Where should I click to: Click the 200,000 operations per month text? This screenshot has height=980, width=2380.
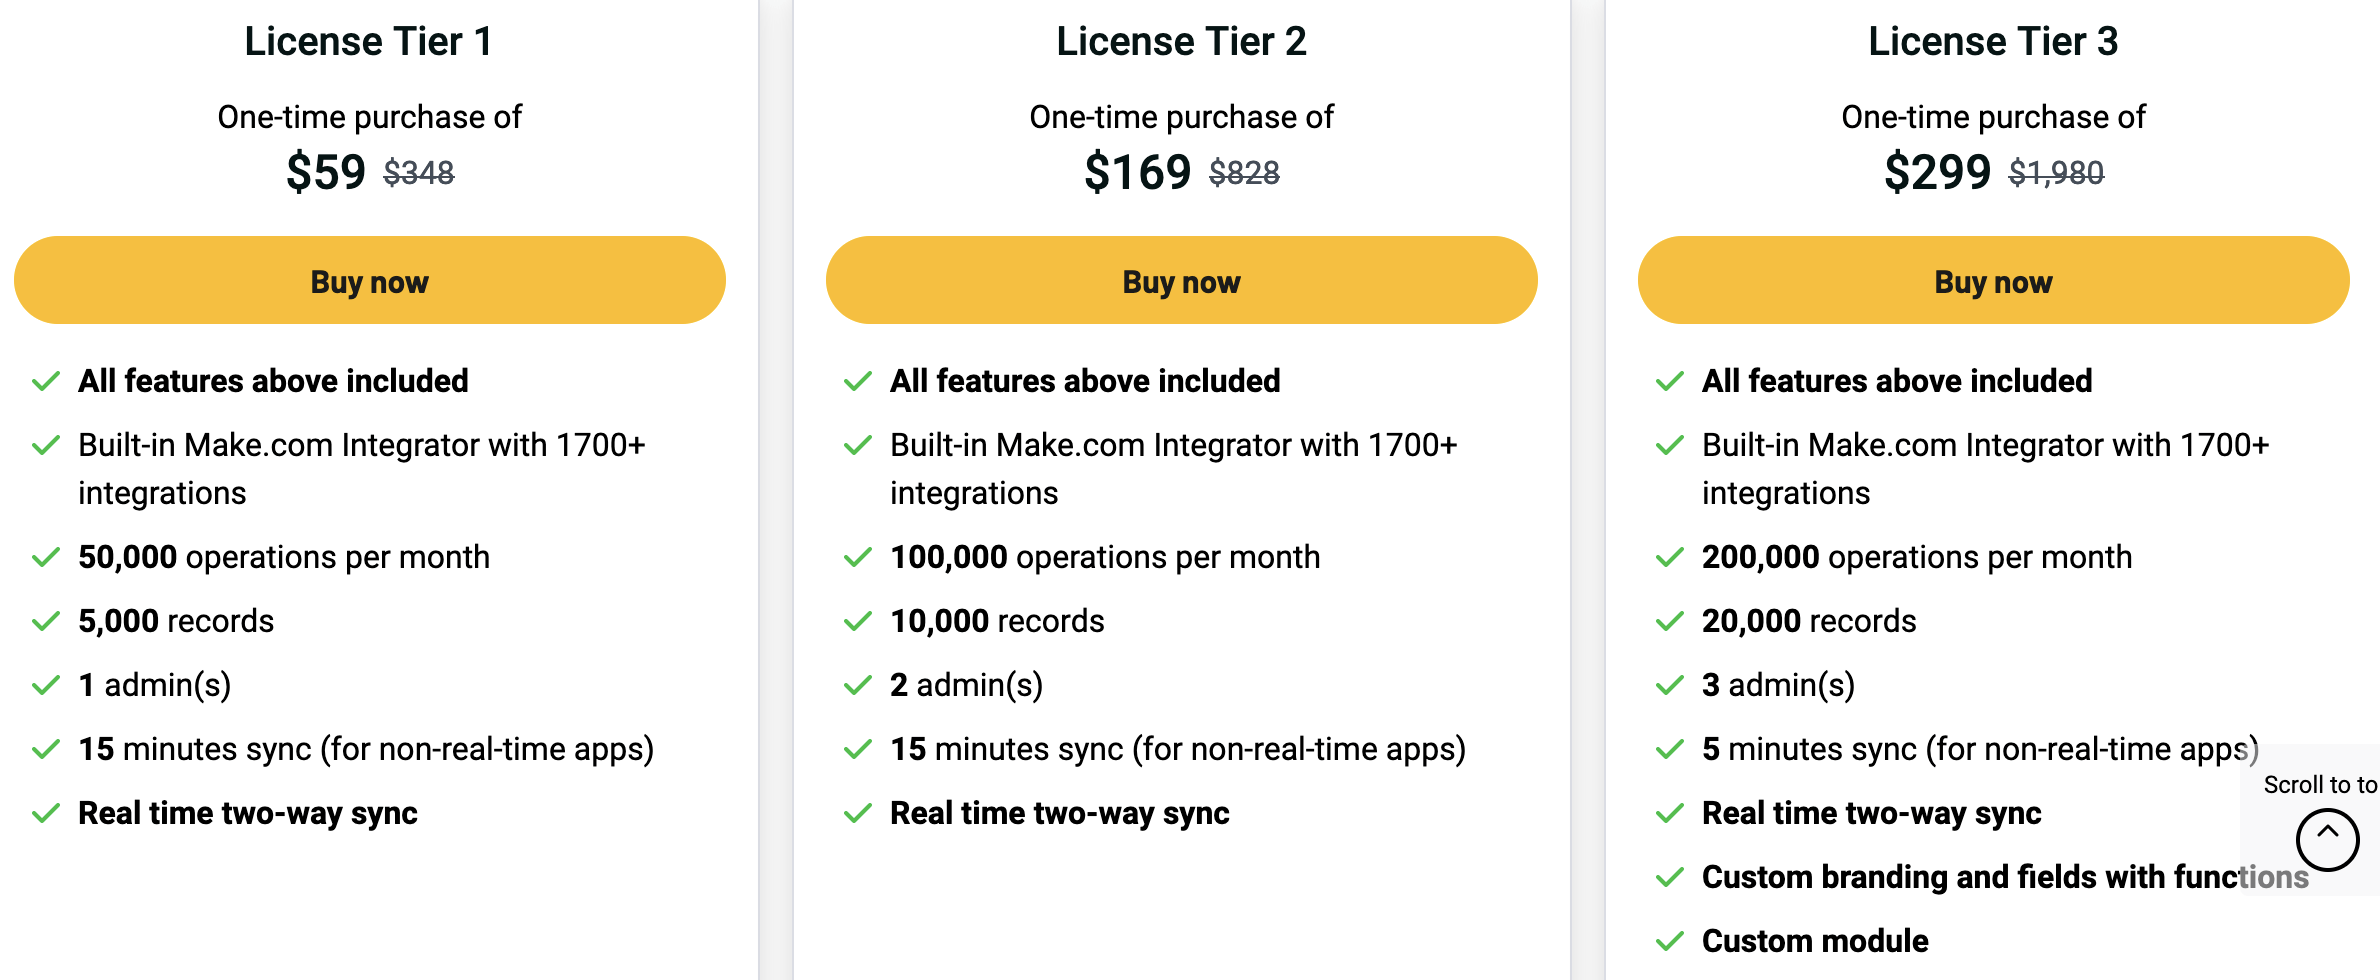click(1916, 557)
